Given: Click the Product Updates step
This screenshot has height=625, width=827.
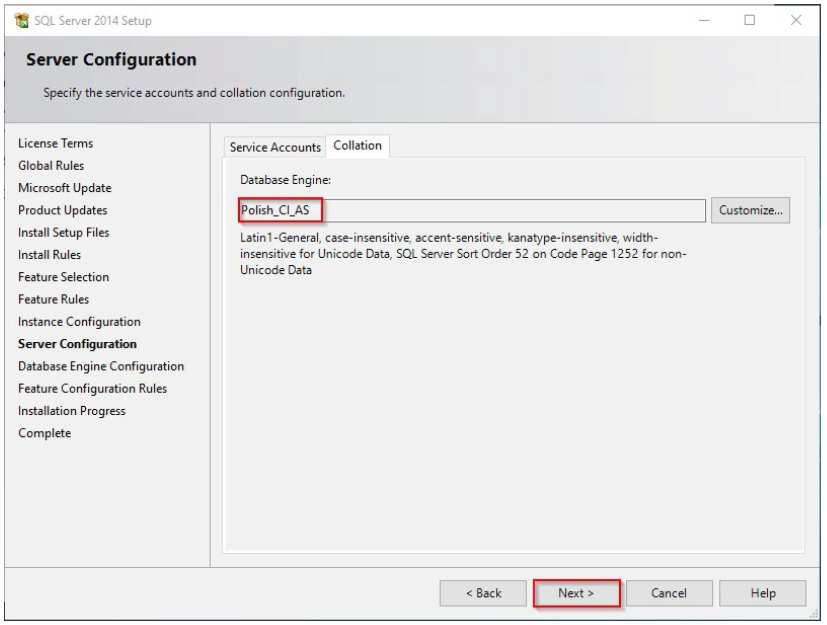Looking at the screenshot, I should pos(63,210).
